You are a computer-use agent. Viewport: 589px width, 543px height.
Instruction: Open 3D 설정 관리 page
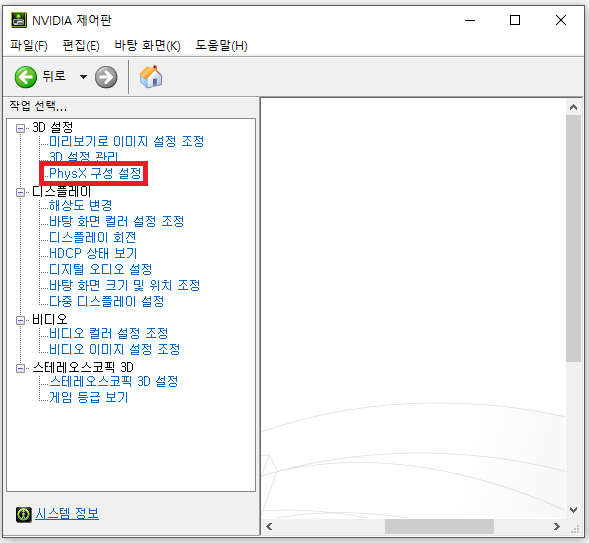tap(84, 156)
